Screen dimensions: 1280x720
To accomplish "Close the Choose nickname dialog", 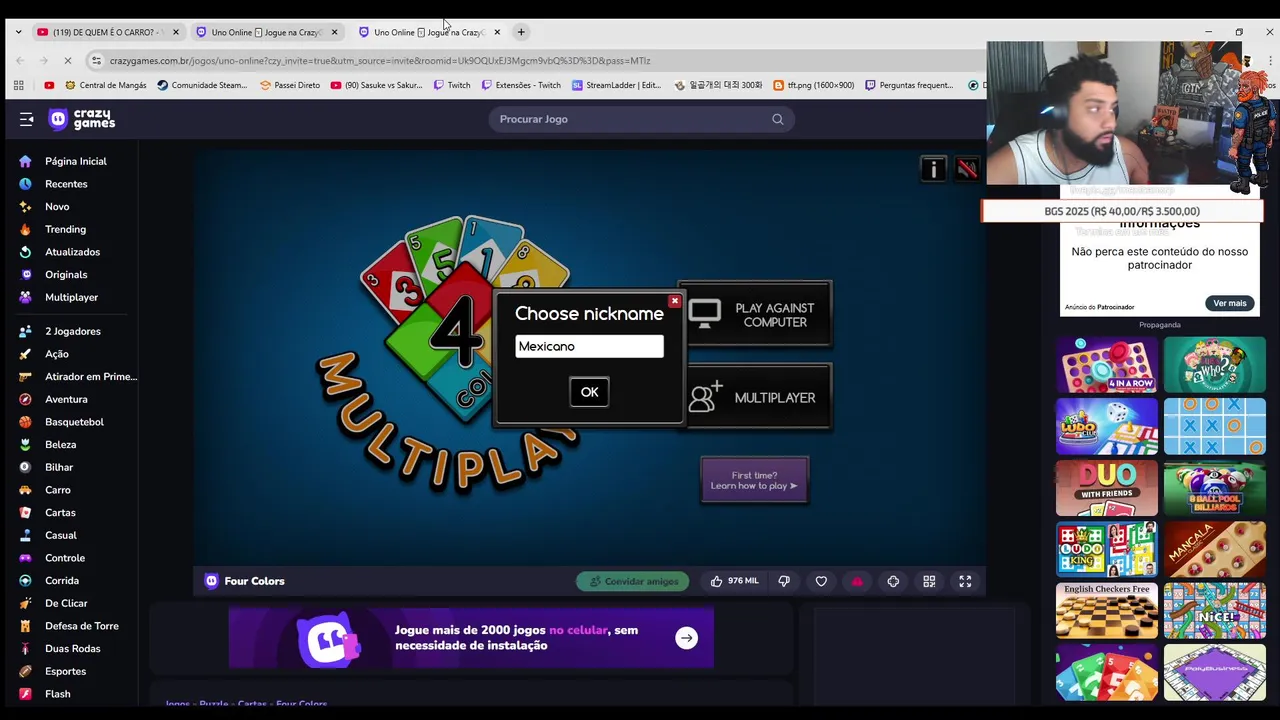I will tap(675, 301).
